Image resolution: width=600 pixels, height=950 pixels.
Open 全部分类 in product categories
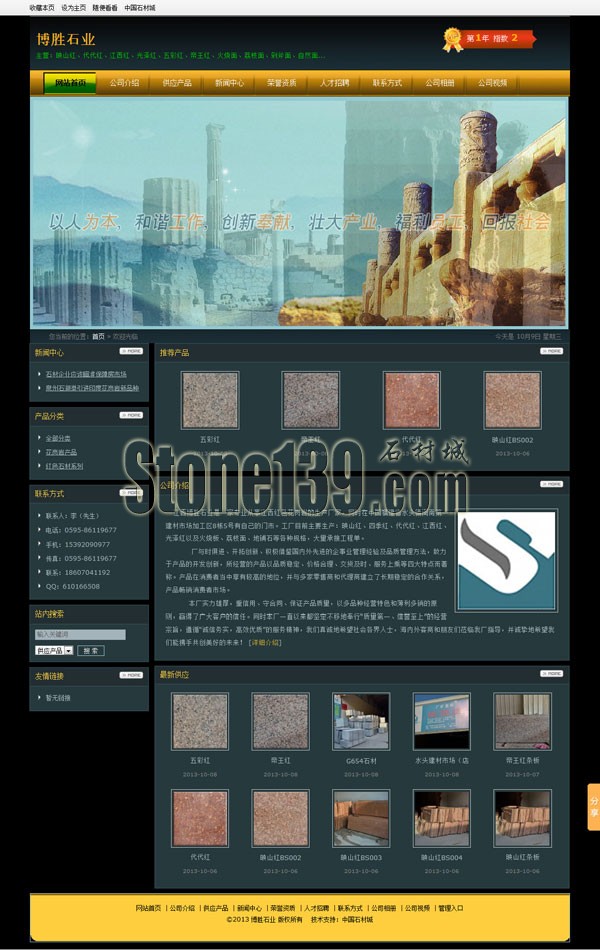point(58,438)
